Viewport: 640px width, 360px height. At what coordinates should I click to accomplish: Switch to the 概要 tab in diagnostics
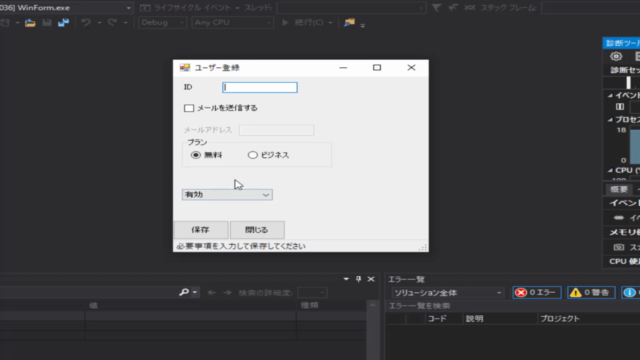(618, 189)
